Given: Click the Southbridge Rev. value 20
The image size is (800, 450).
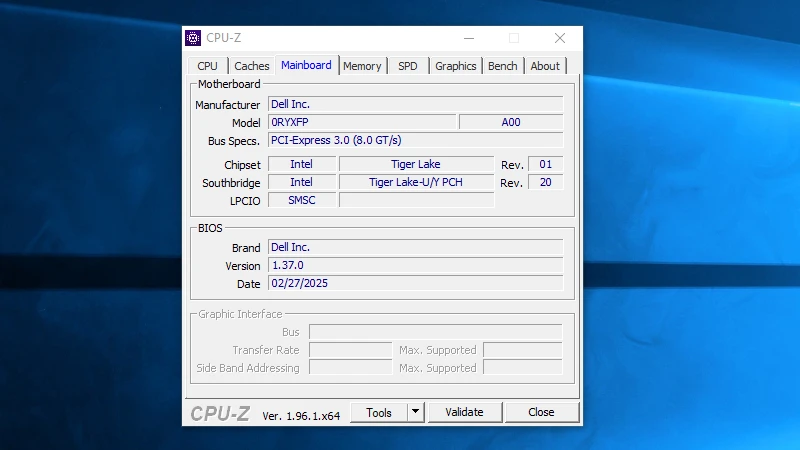Looking at the screenshot, I should 545,182.
